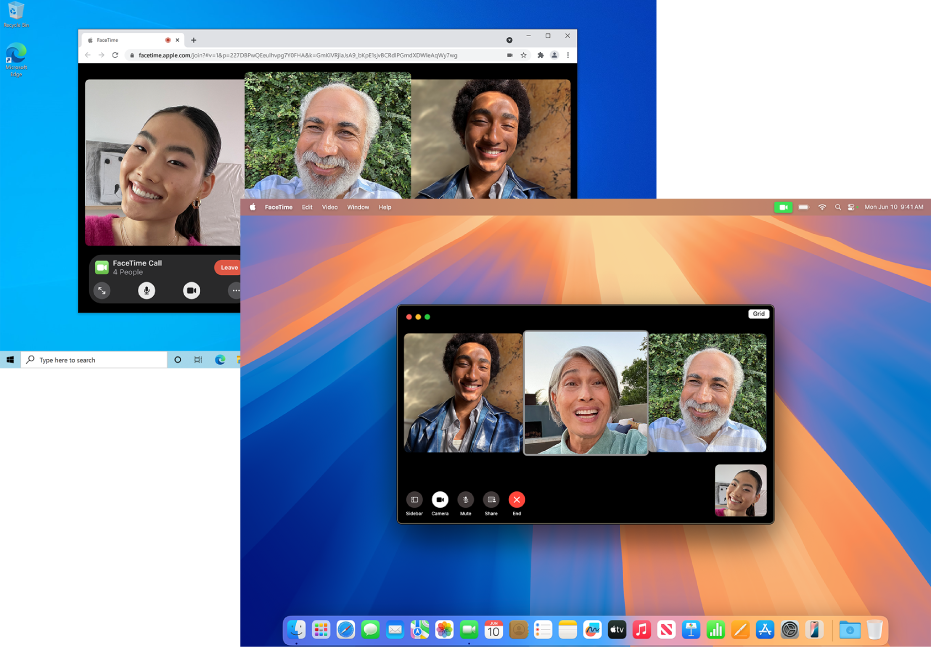The image size is (932, 650).
Task: Click the browser address bar with facetime.apple.com
Action: tap(315, 55)
